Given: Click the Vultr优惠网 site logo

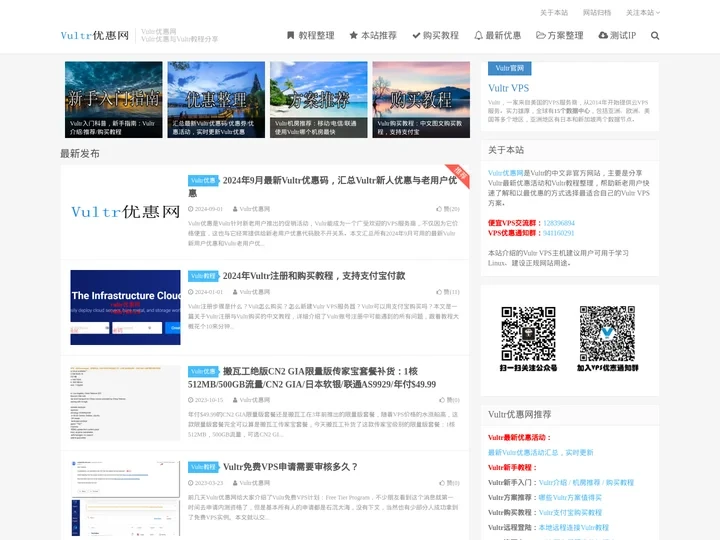Looking at the screenshot, I should point(95,35).
